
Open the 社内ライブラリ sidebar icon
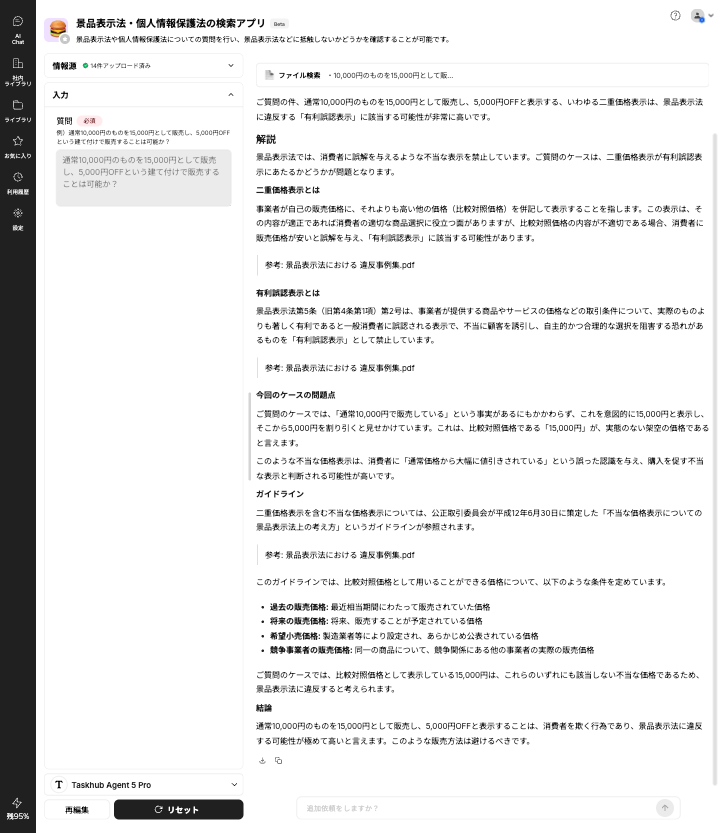[x=18, y=68]
